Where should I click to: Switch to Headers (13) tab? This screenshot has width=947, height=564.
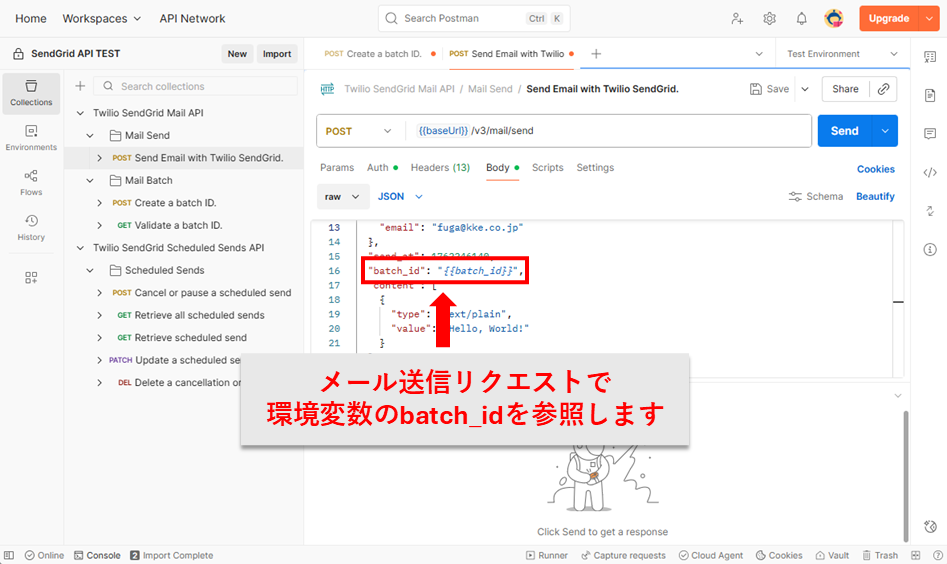click(x=440, y=168)
